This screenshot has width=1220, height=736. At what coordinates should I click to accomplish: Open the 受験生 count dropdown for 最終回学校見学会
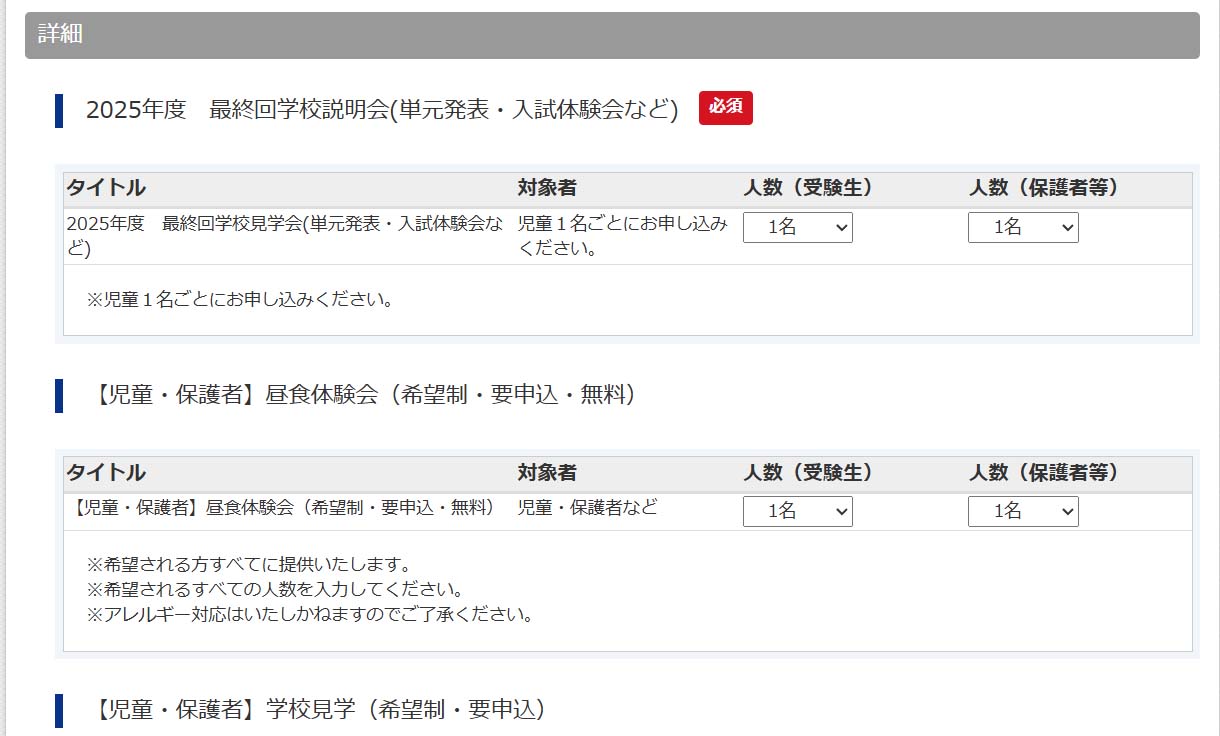click(797, 228)
